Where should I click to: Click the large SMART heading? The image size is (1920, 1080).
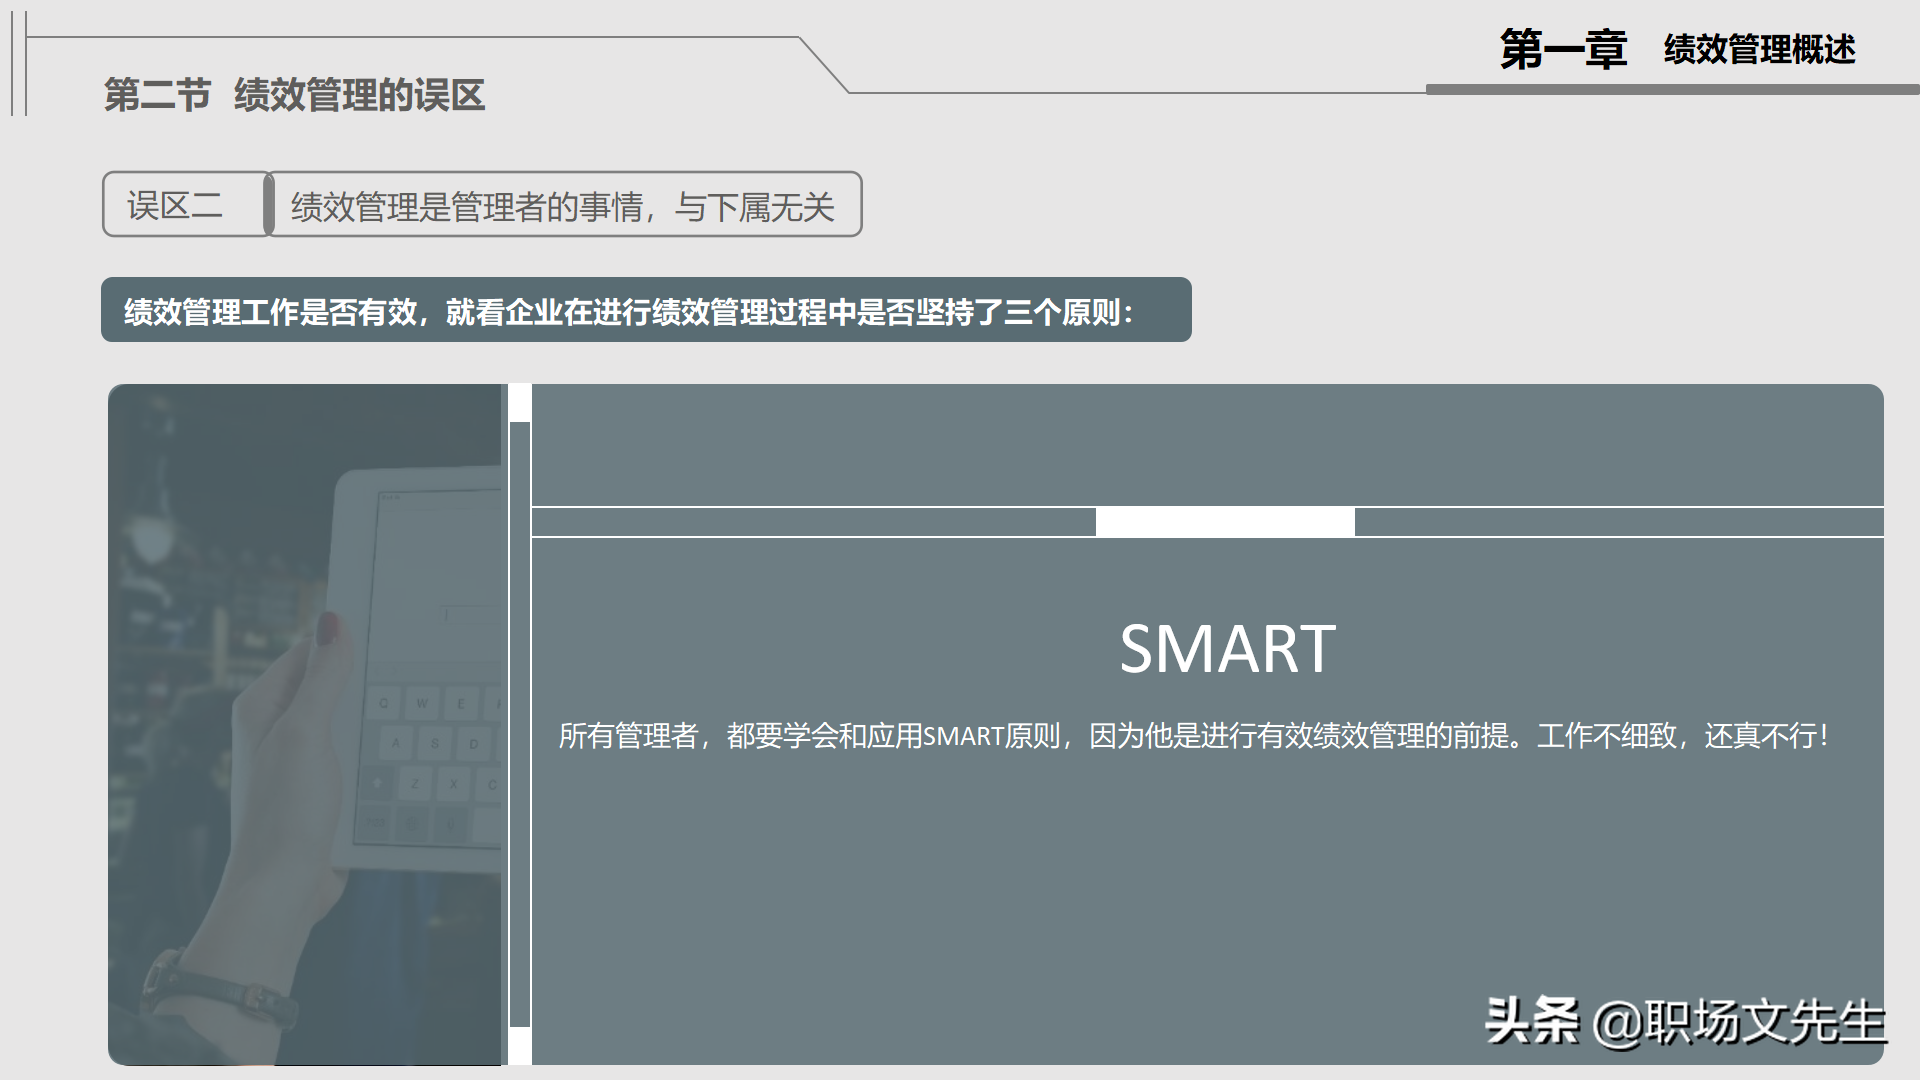click(1226, 648)
